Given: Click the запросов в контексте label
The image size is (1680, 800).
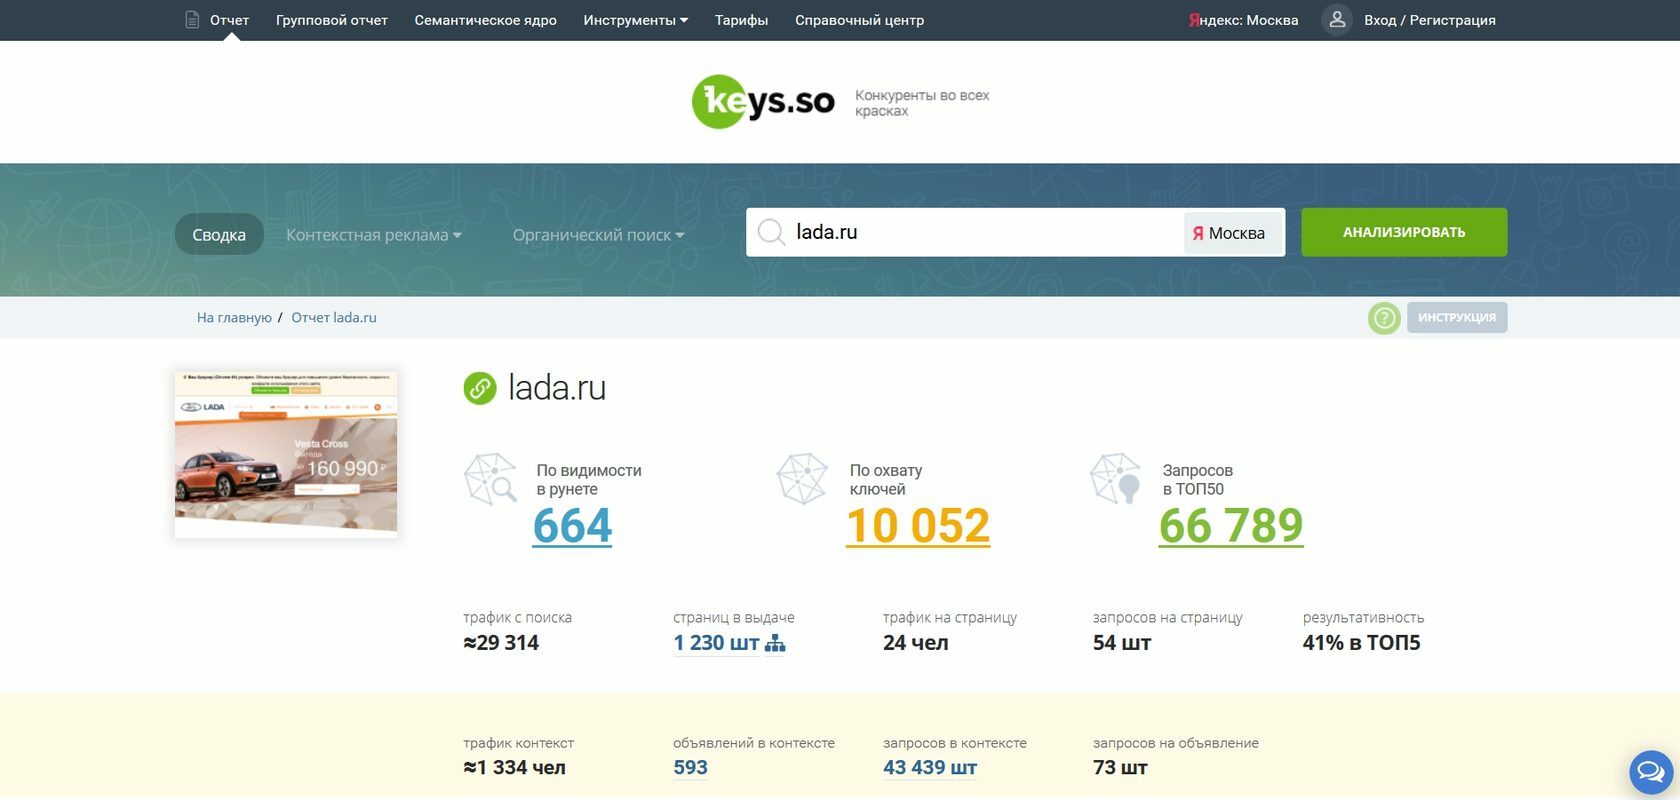Looking at the screenshot, I should (955, 743).
